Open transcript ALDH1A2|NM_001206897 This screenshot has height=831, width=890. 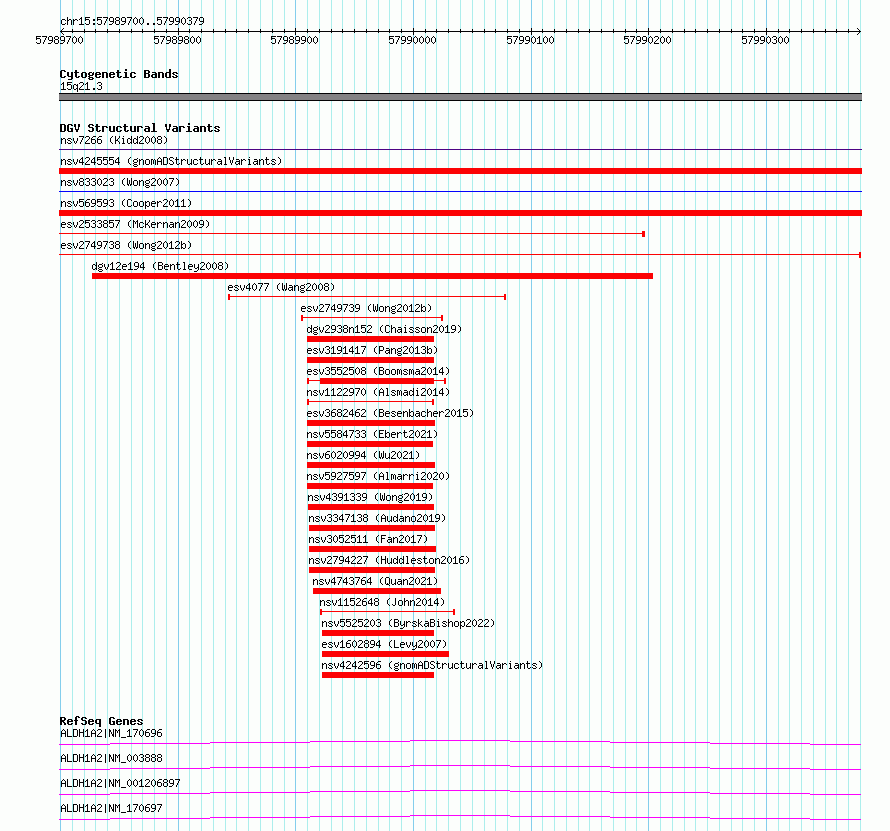(120, 783)
